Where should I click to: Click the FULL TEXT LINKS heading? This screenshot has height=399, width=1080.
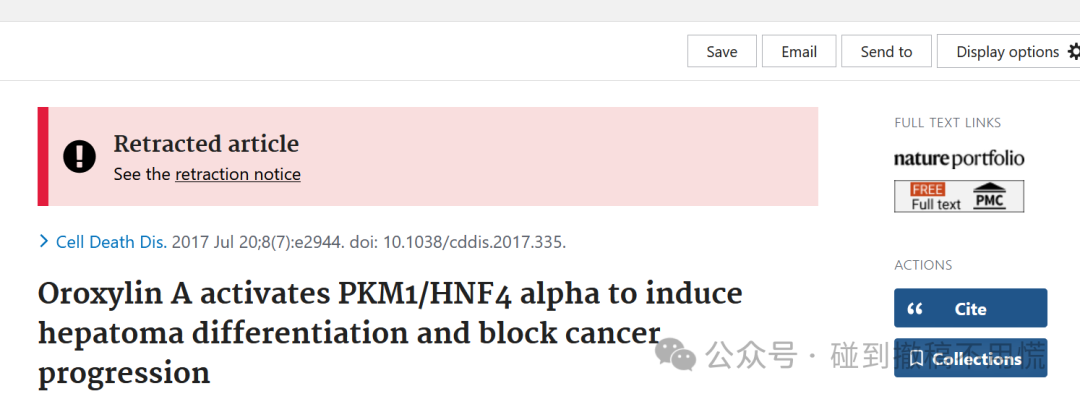point(948,123)
